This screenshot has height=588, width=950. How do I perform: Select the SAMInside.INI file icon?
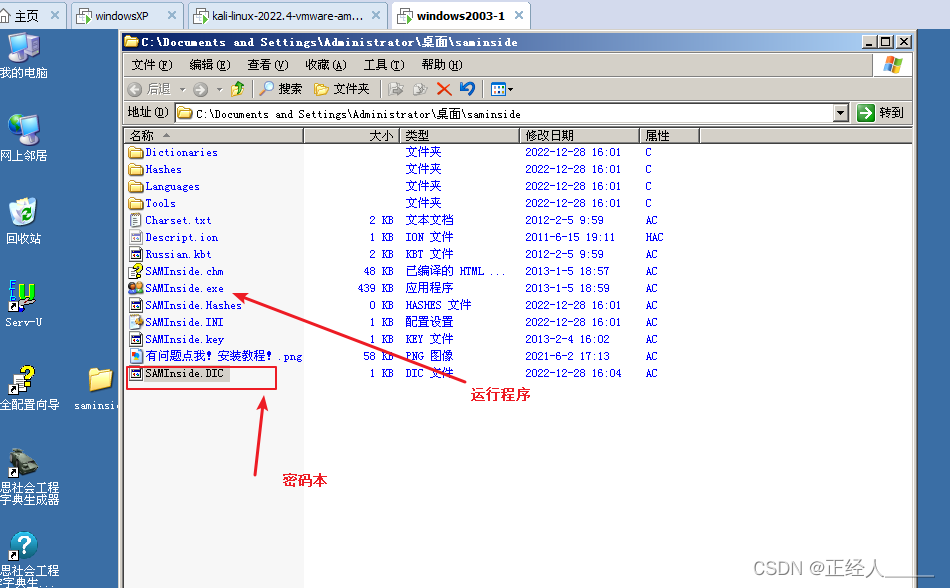point(136,322)
